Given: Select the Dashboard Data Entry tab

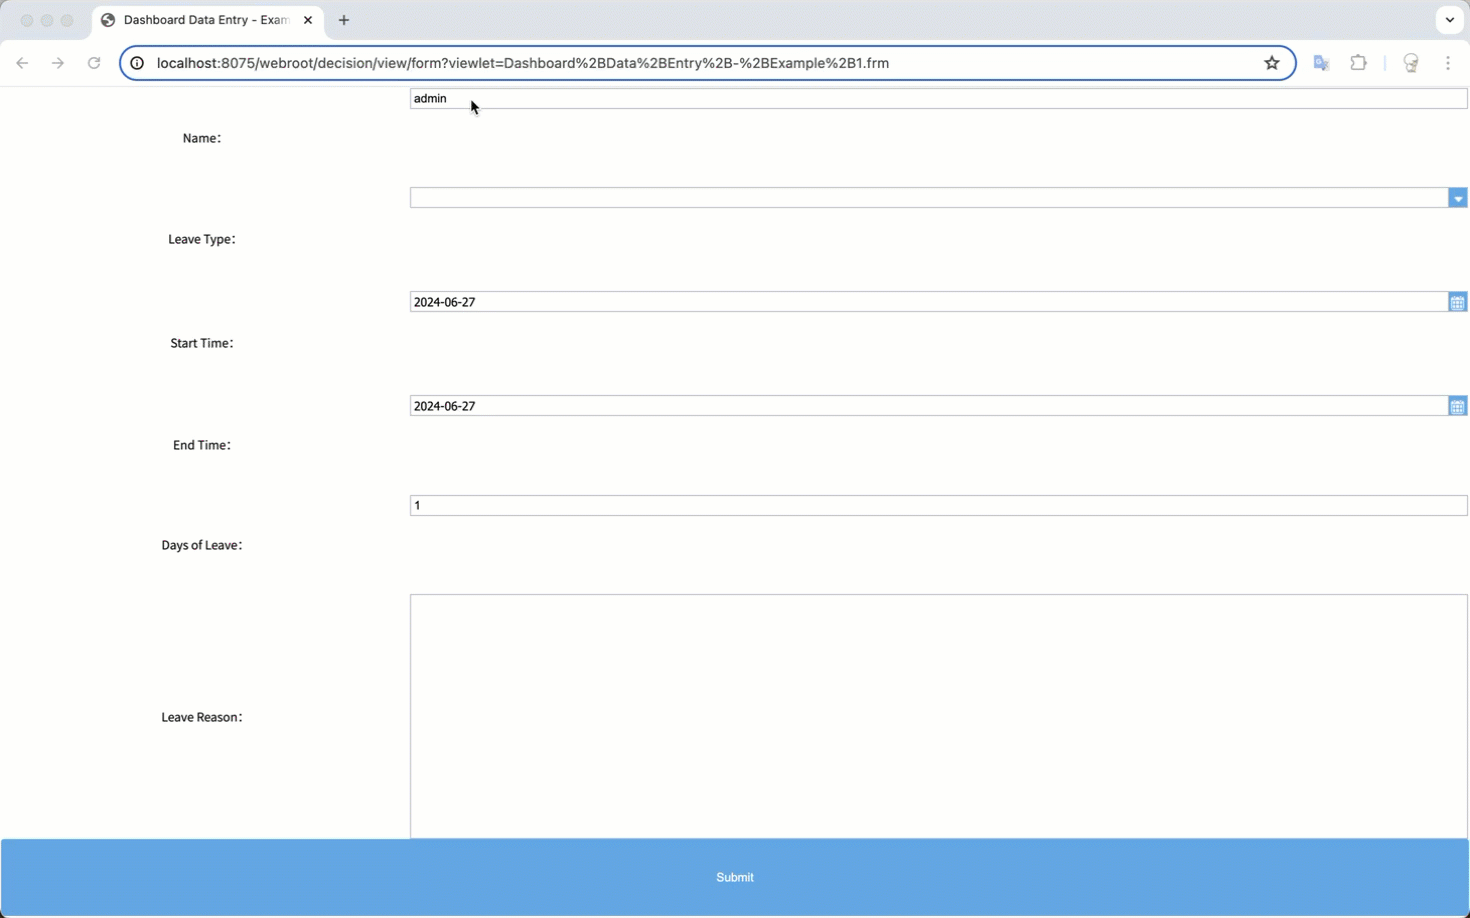Looking at the screenshot, I should point(200,20).
